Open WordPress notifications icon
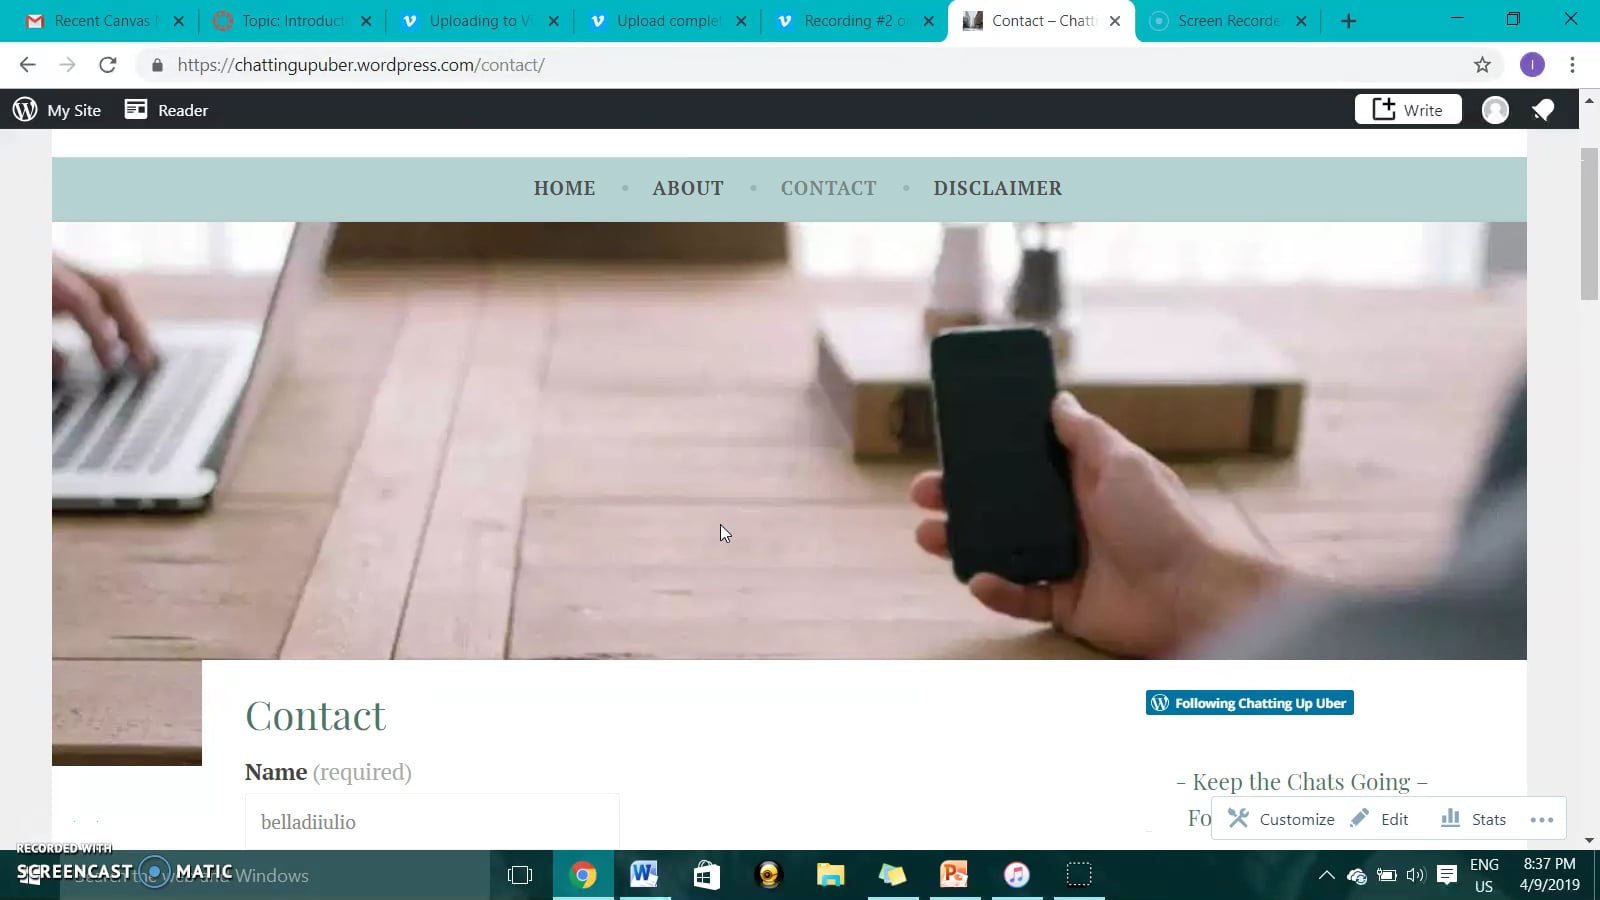The image size is (1600, 900). pos(1543,110)
